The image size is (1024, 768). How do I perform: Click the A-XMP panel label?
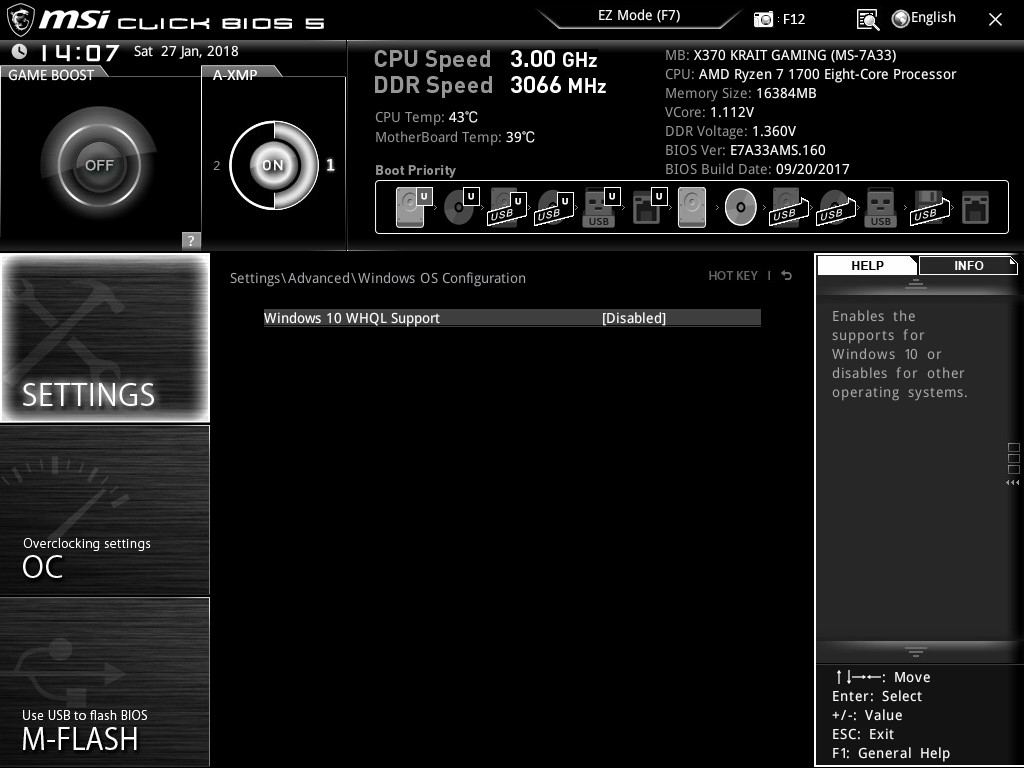[234, 74]
